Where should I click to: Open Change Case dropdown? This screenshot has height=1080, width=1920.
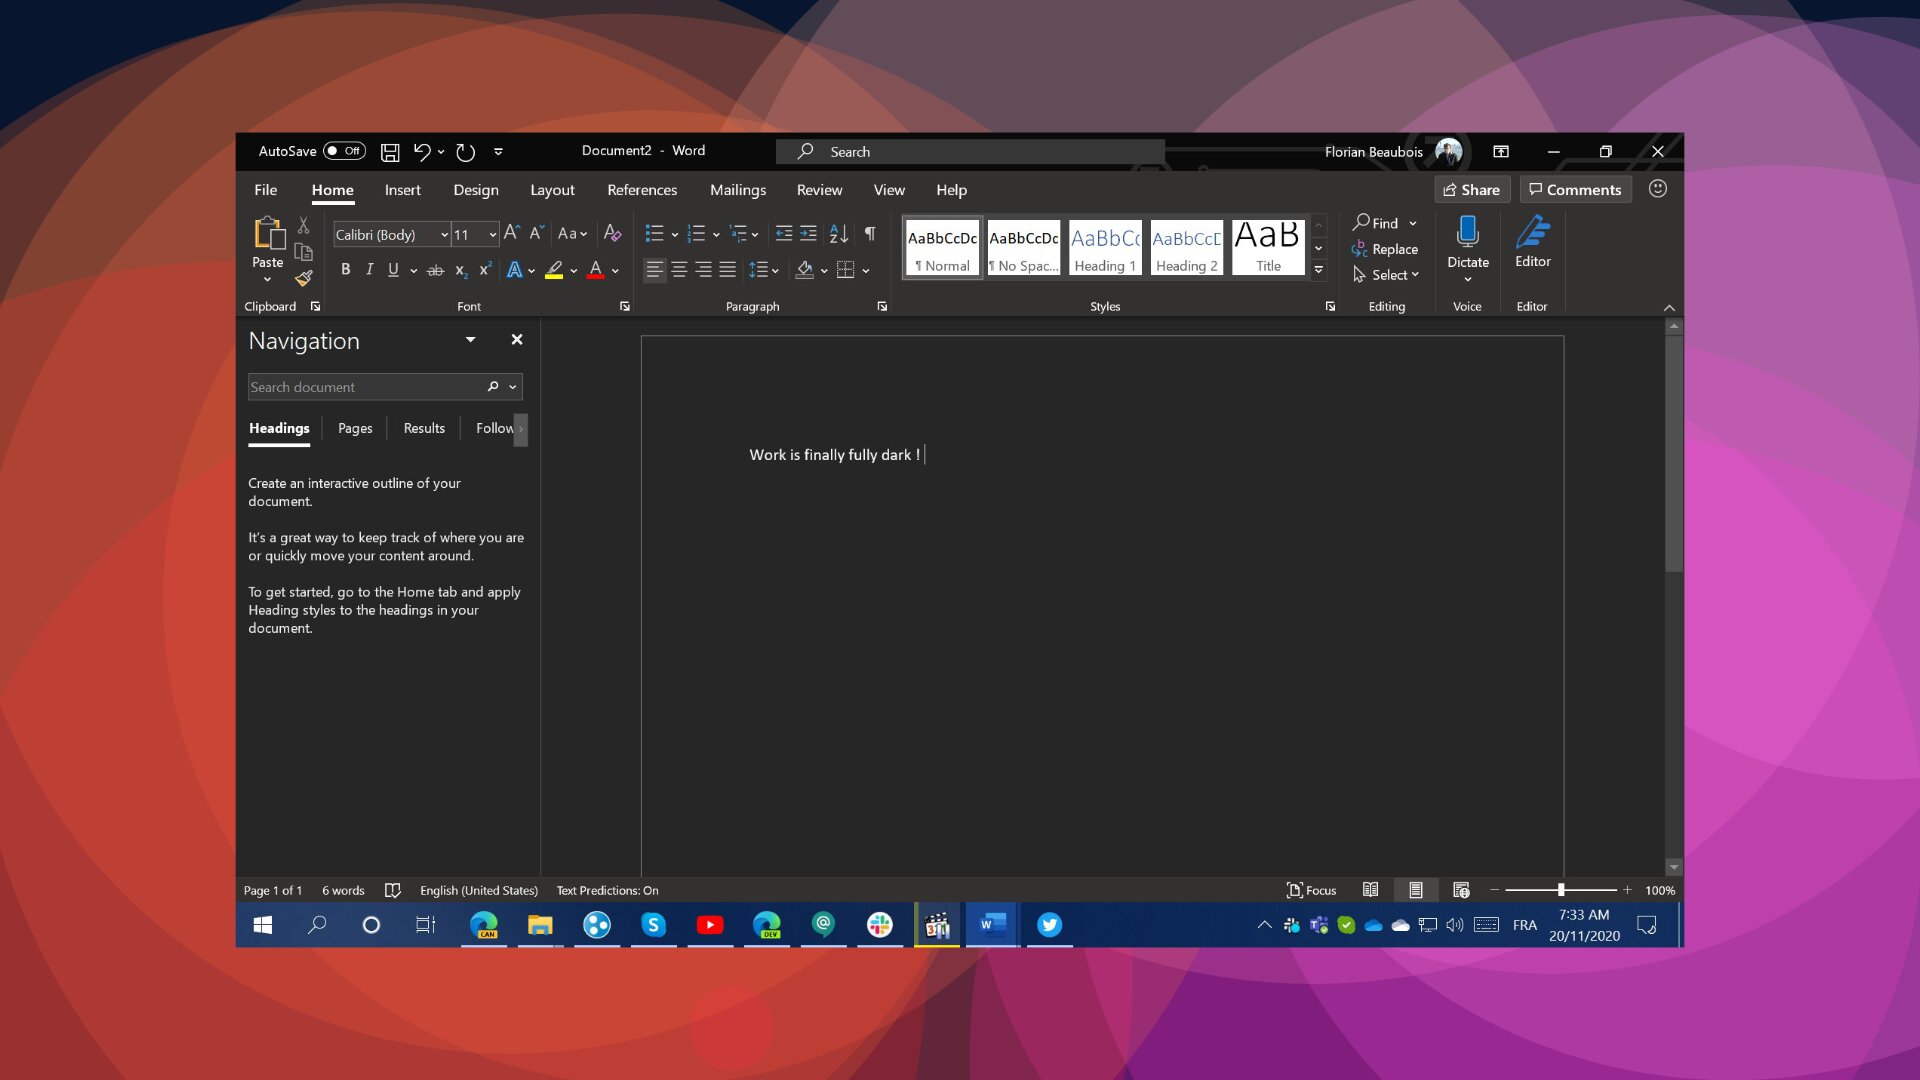tap(572, 233)
